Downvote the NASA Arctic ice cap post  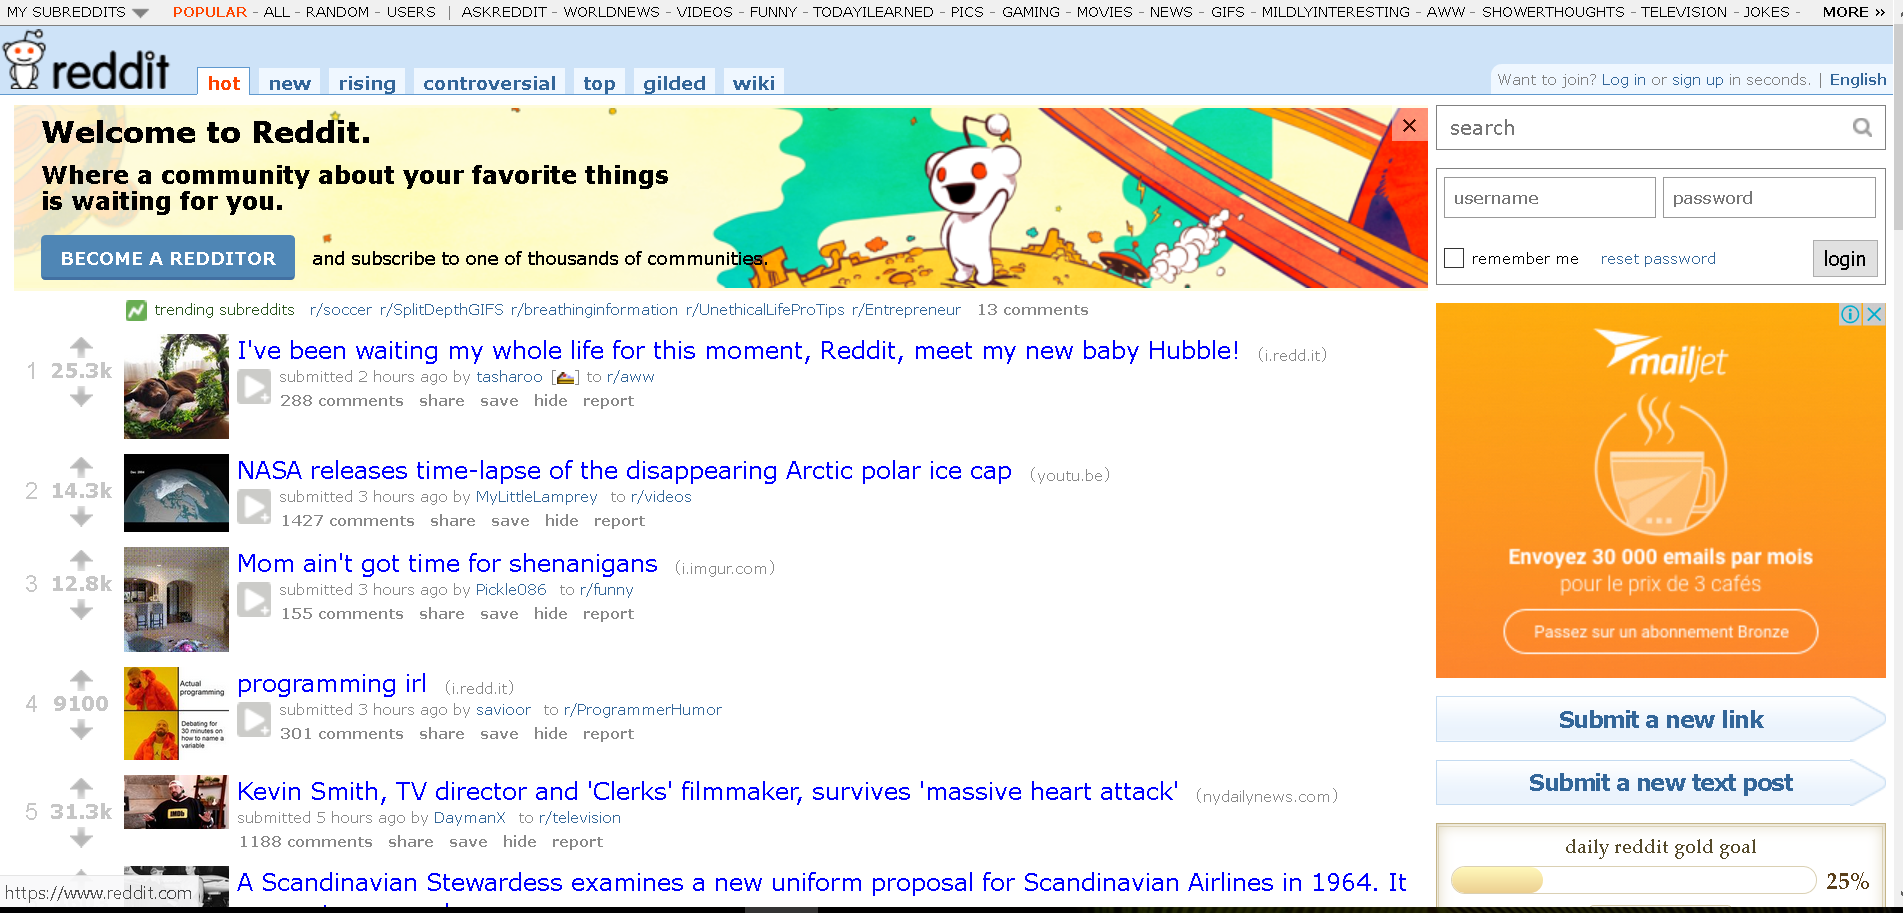tap(81, 517)
